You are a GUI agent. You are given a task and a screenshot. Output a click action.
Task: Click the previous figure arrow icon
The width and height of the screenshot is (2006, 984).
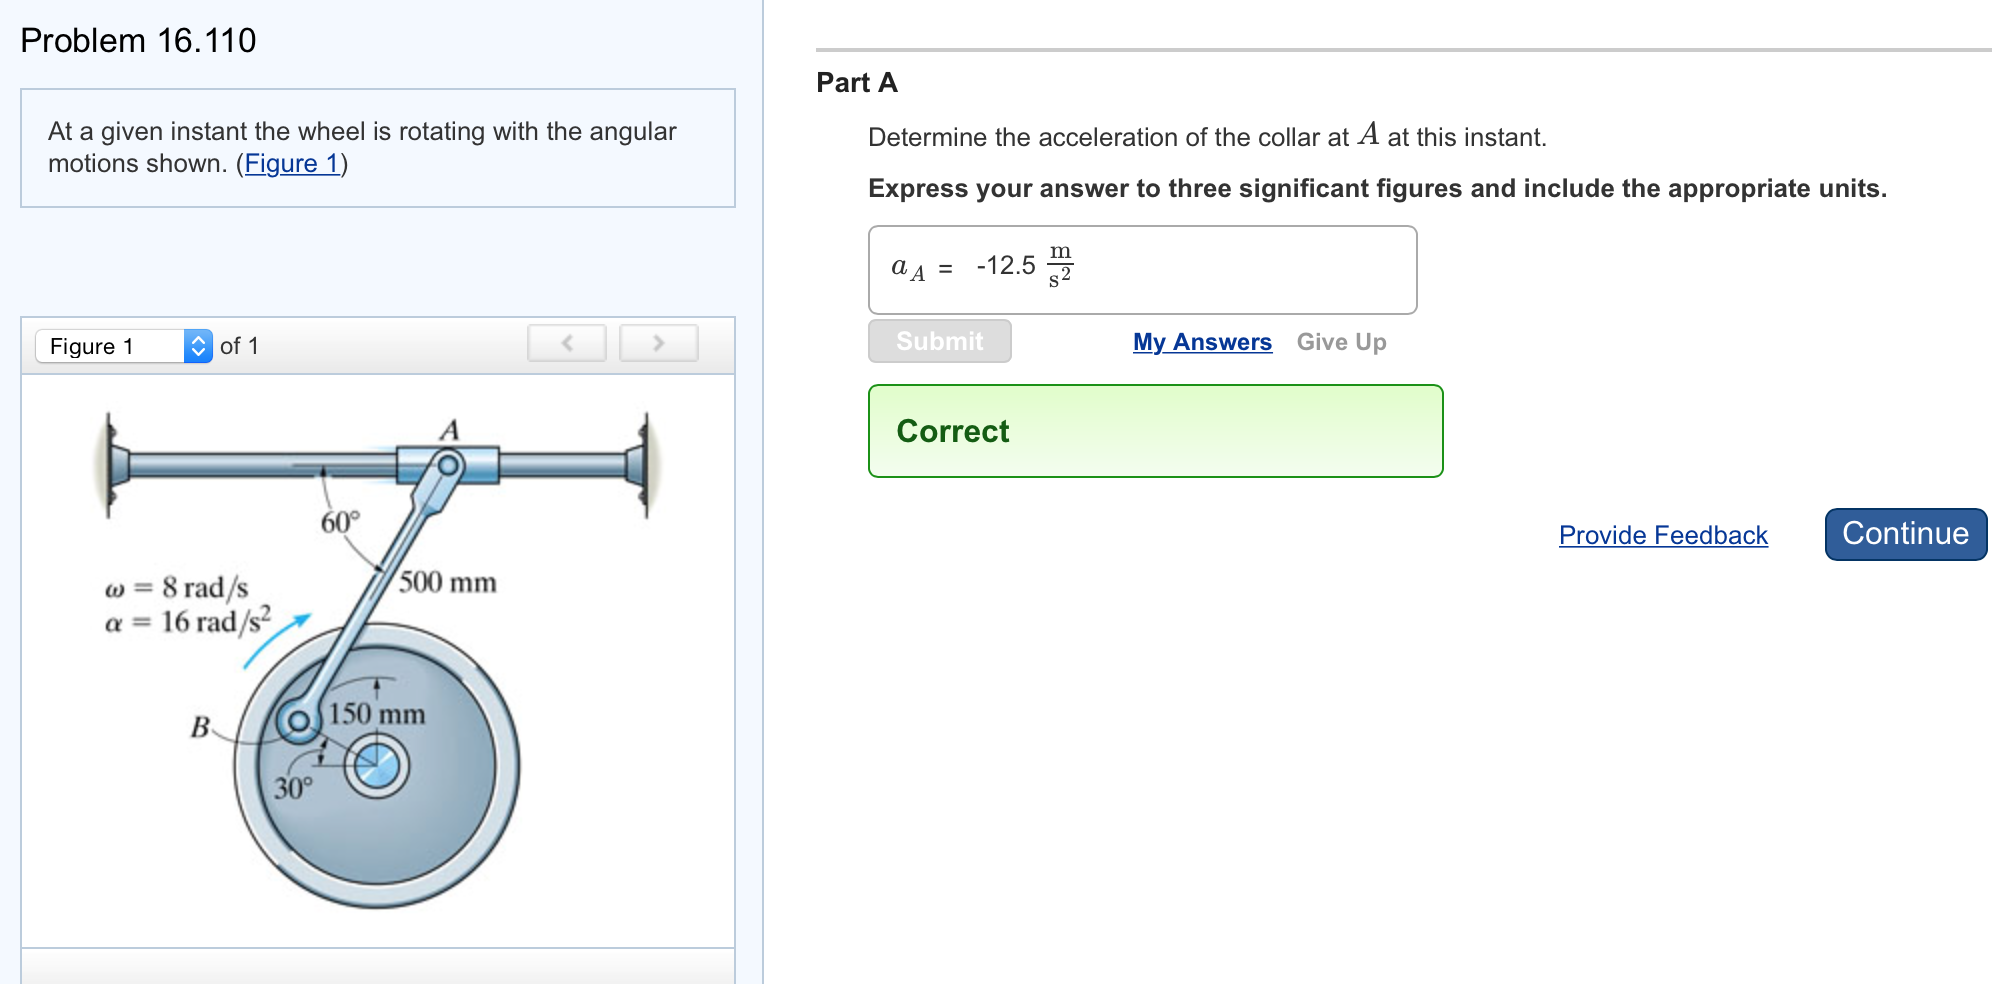coord(566,342)
